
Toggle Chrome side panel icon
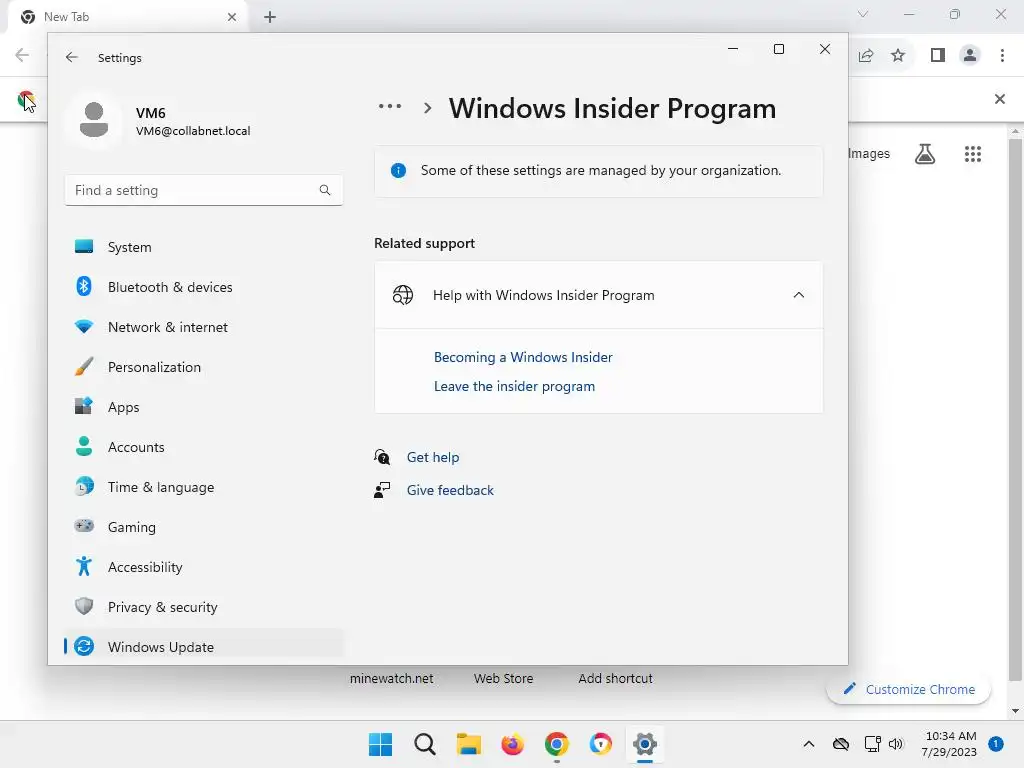(x=938, y=56)
